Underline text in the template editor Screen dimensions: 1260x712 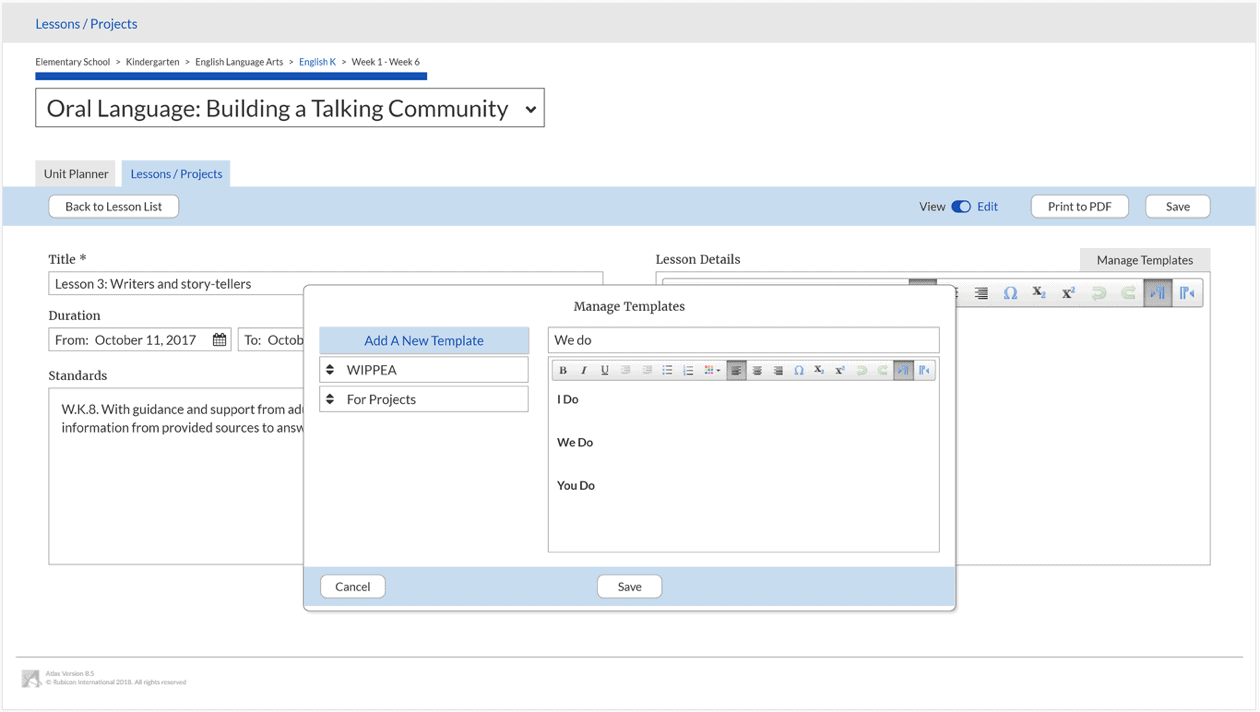tap(605, 370)
